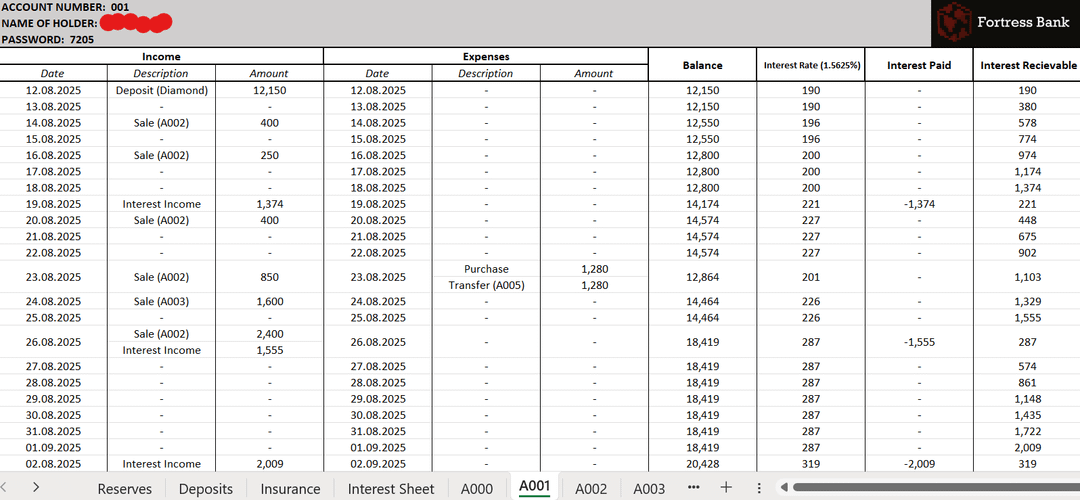The image size is (1080, 500).
Task: Switch to the A000 sheet tab
Action: [476, 488]
